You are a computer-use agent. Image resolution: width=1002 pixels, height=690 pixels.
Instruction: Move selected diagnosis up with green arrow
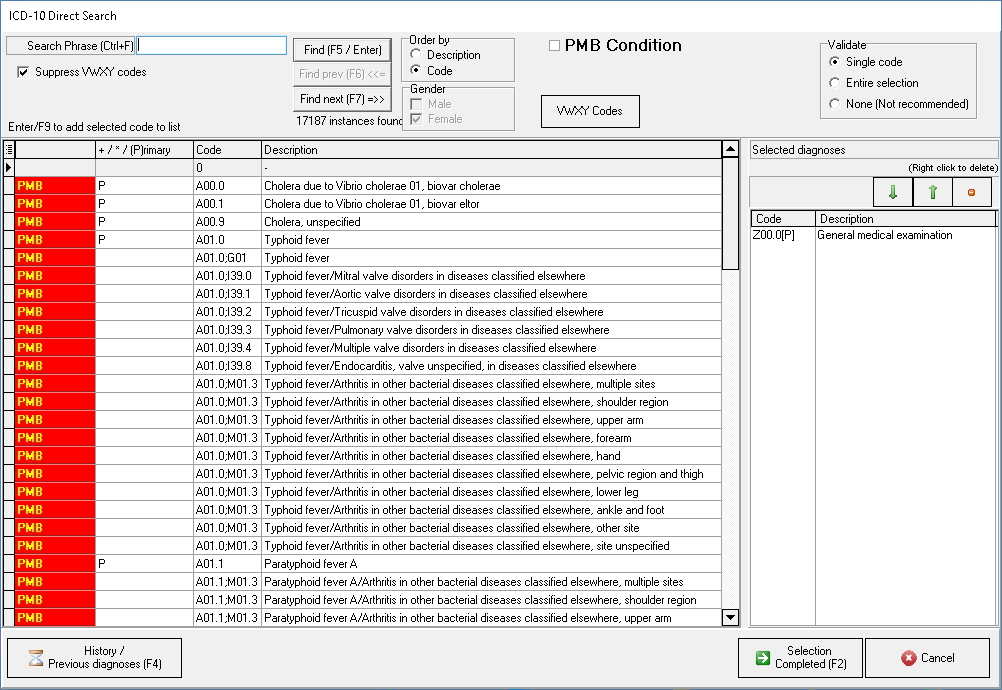pyautogui.click(x=933, y=192)
